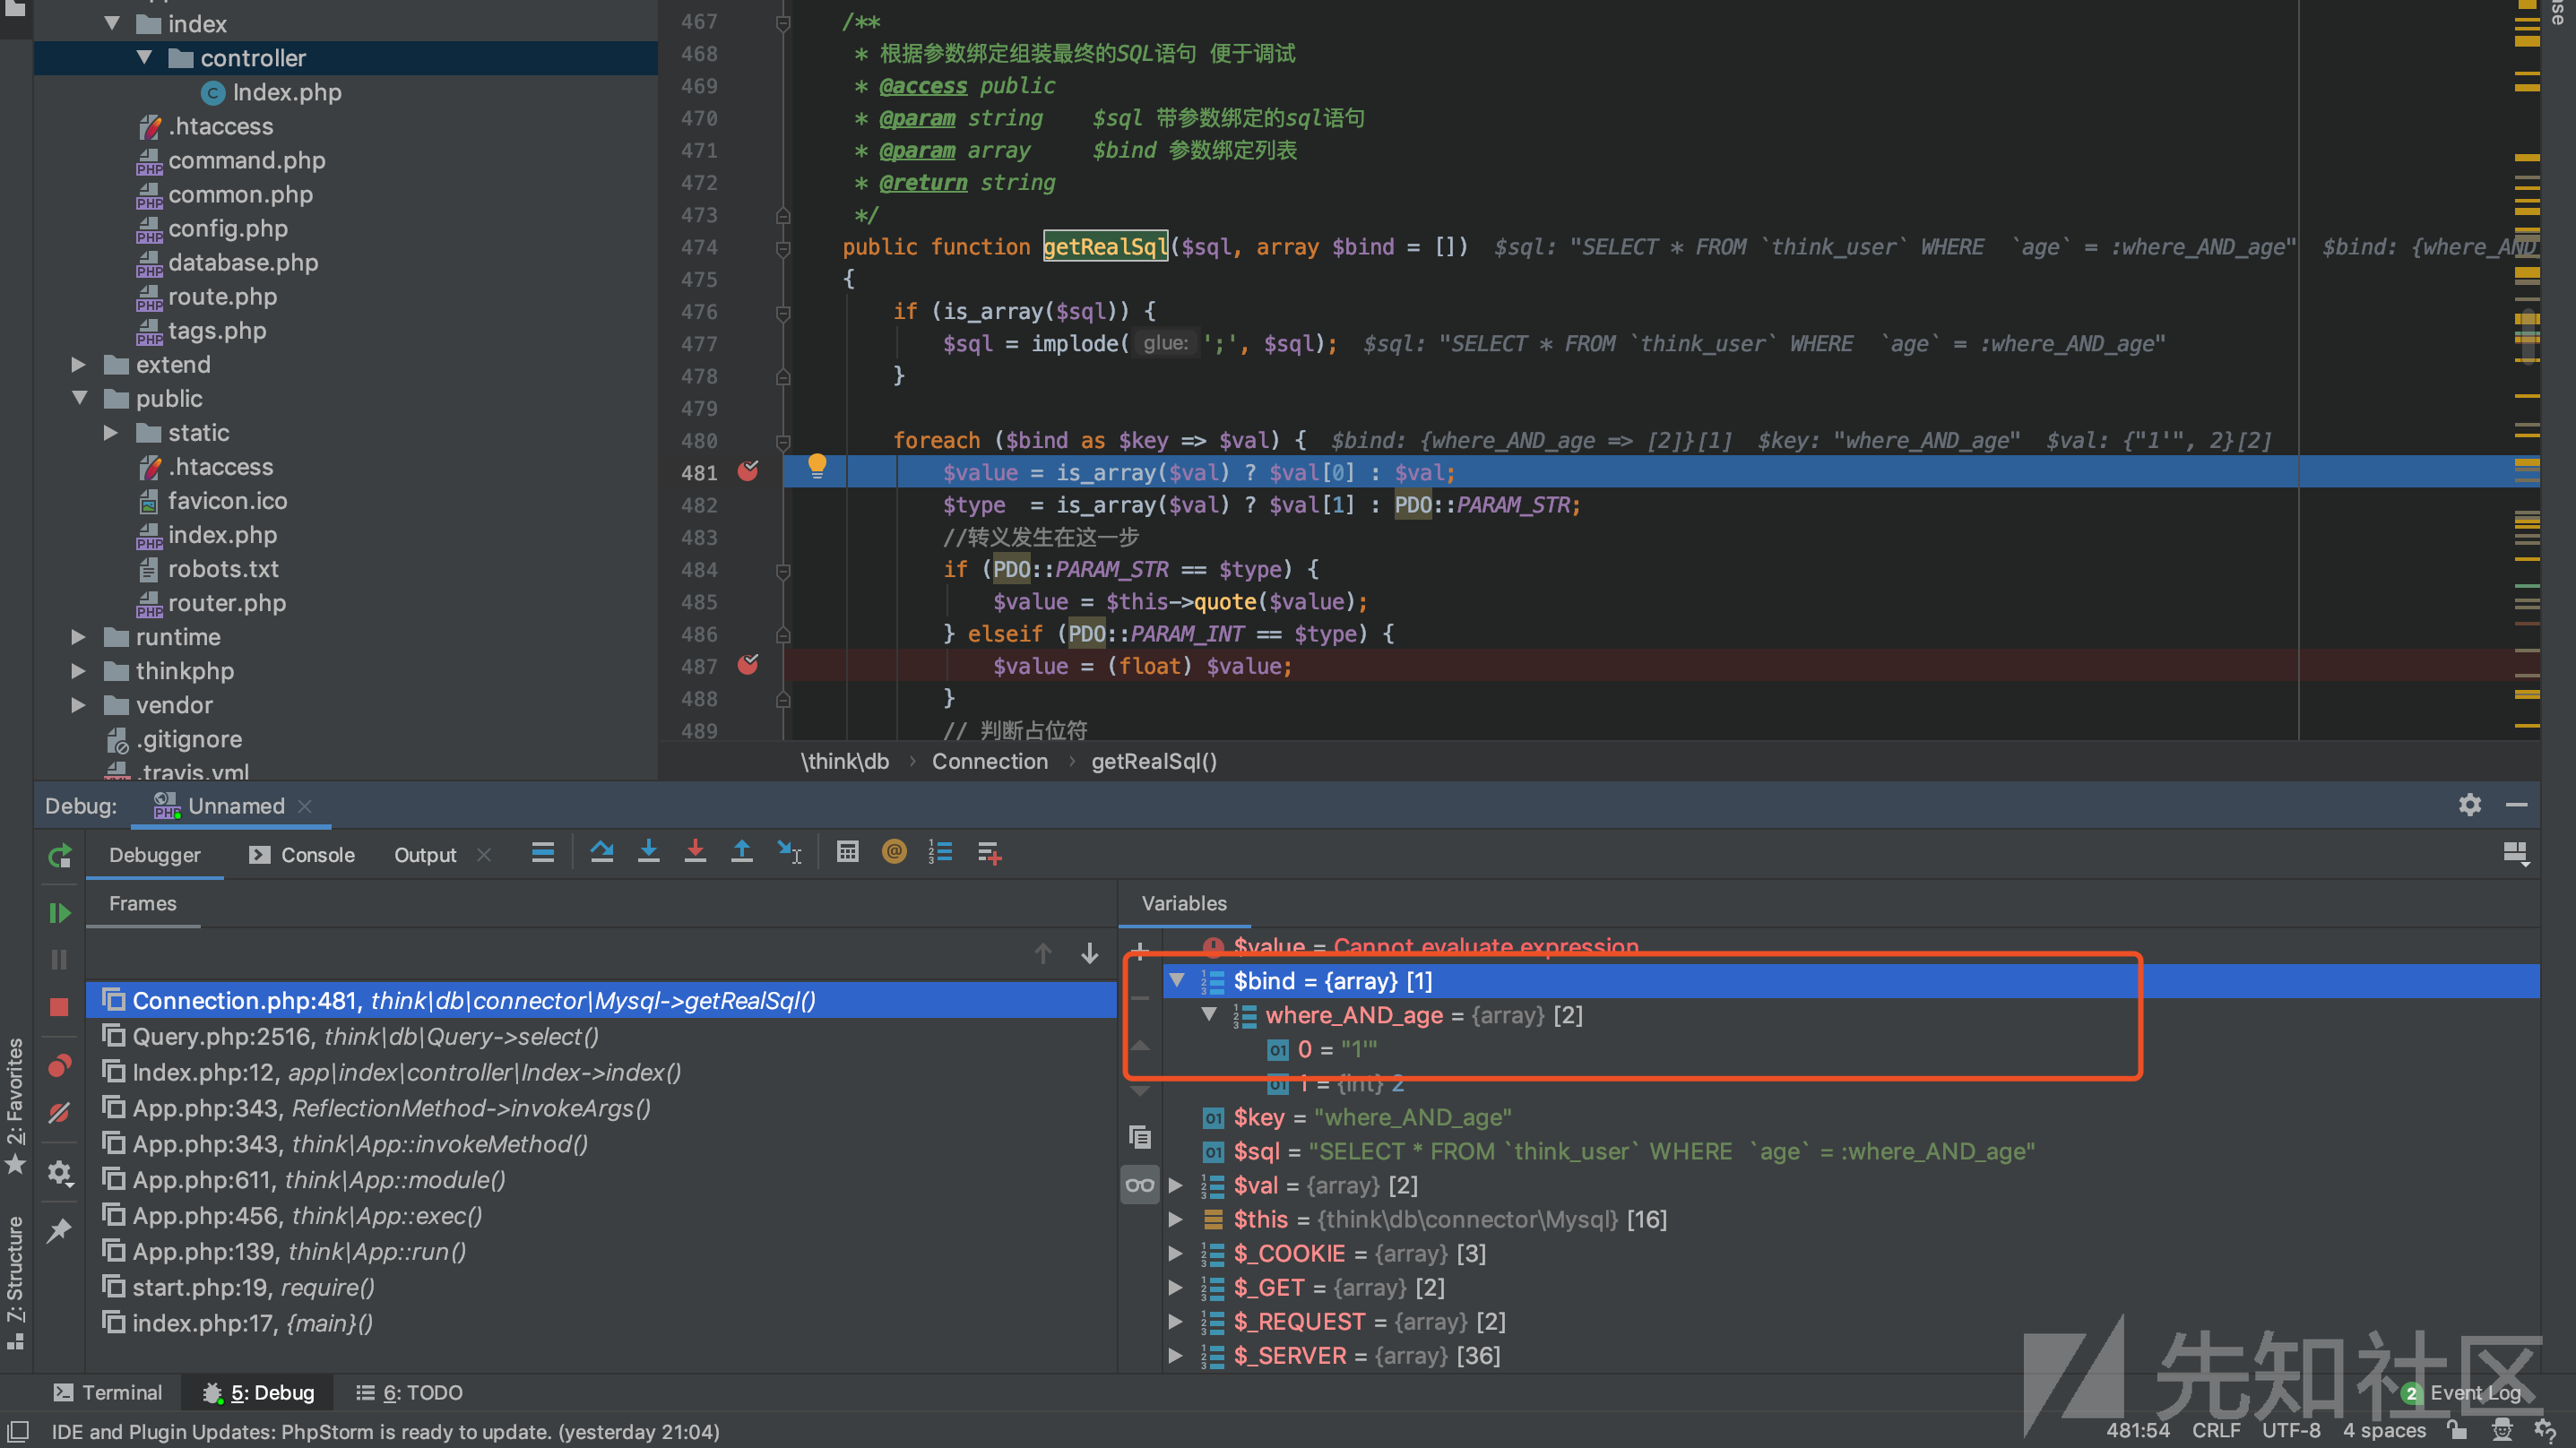The image size is (2576, 1448).
Task: Restore debug layout icon at panel right
Action: pyautogui.click(x=2515, y=854)
